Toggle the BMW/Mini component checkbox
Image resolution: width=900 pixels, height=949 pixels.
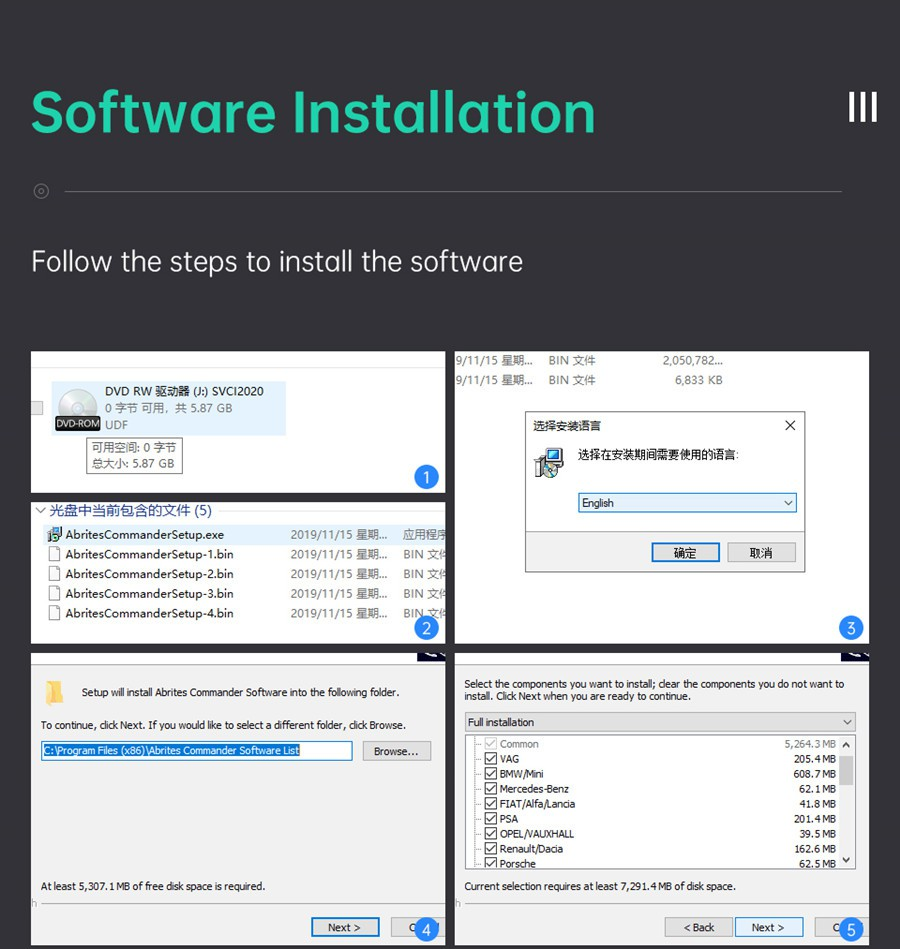[x=490, y=774]
